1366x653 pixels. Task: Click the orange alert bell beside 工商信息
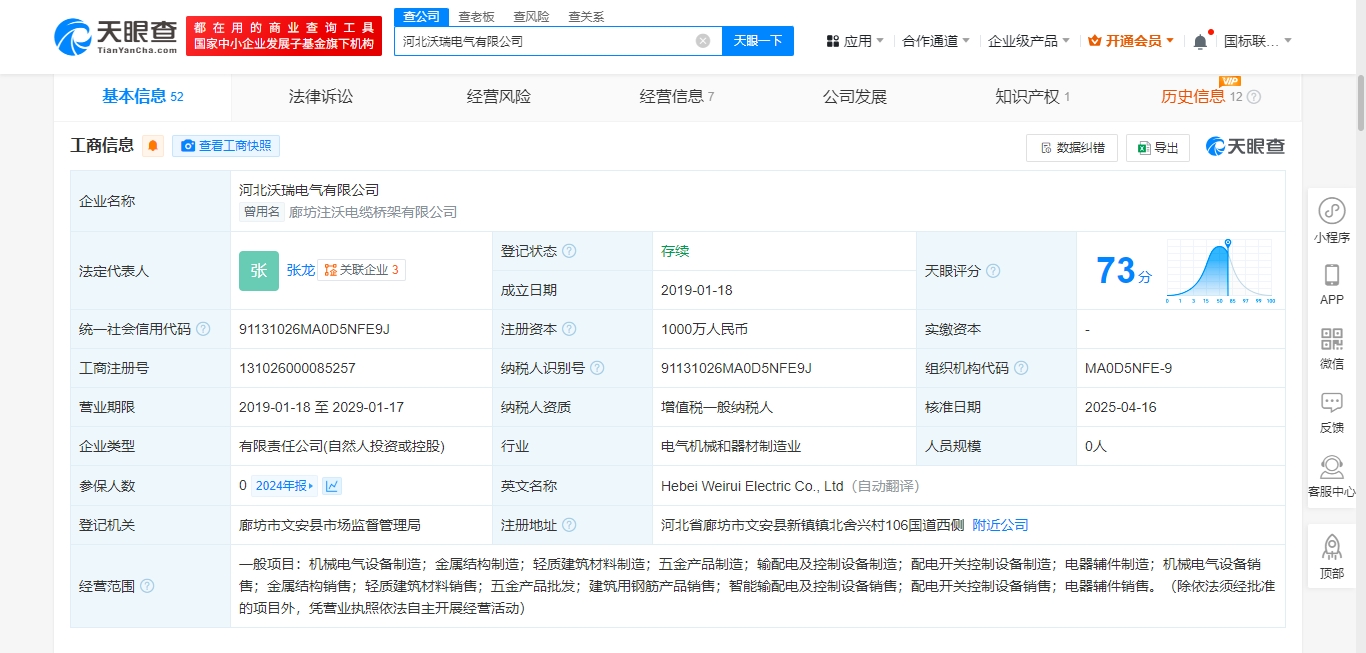coord(153,146)
